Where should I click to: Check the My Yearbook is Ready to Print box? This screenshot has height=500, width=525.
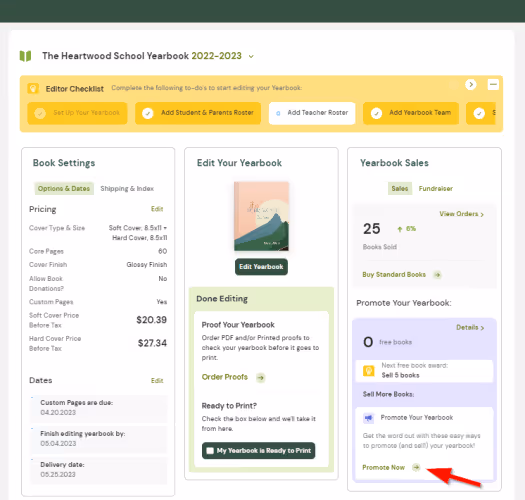coord(210,451)
